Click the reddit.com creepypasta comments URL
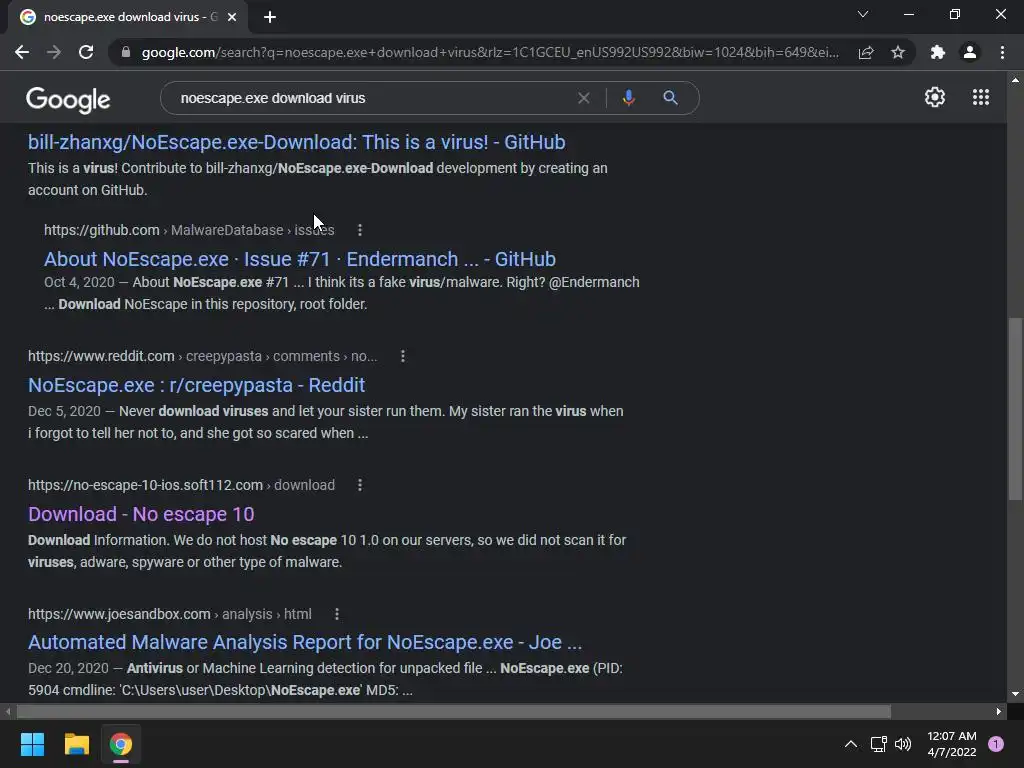Viewport: 1024px width, 768px height. [202, 356]
